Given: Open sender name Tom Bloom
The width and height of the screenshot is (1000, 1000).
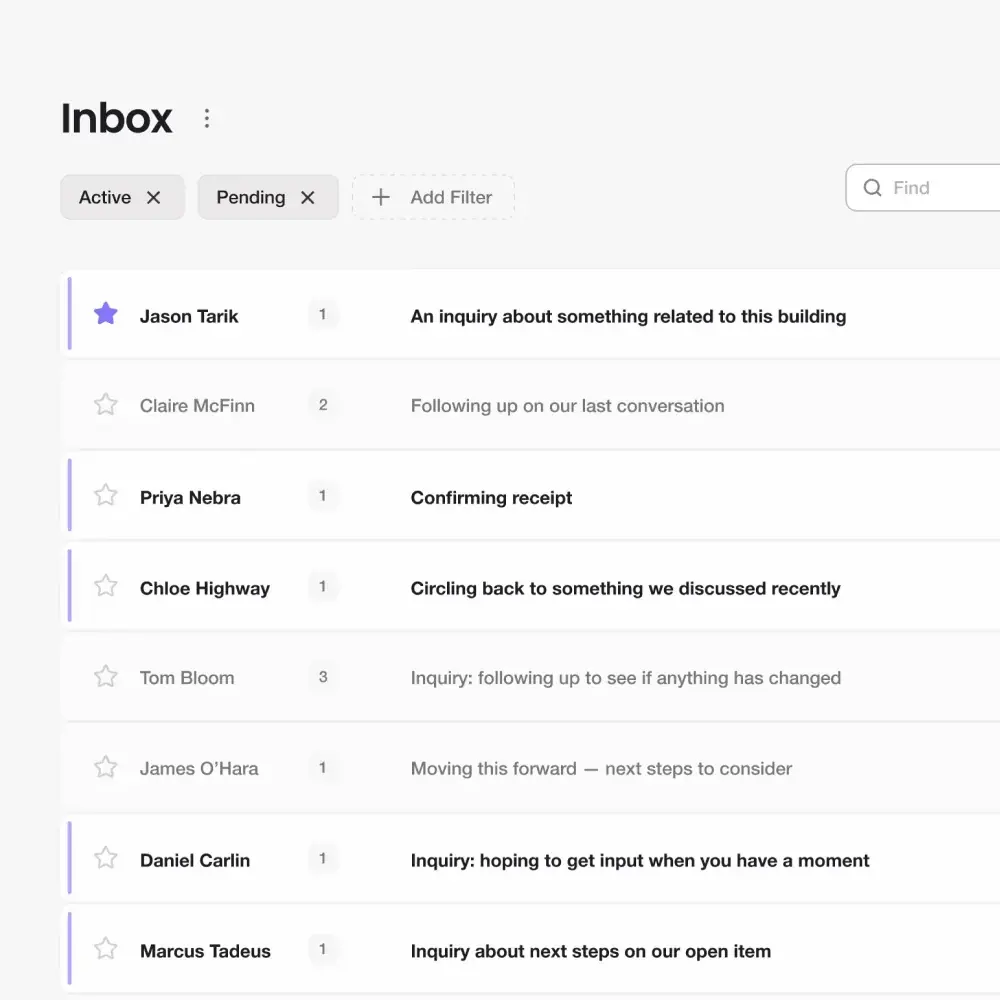Looking at the screenshot, I should pyautogui.click(x=187, y=677).
